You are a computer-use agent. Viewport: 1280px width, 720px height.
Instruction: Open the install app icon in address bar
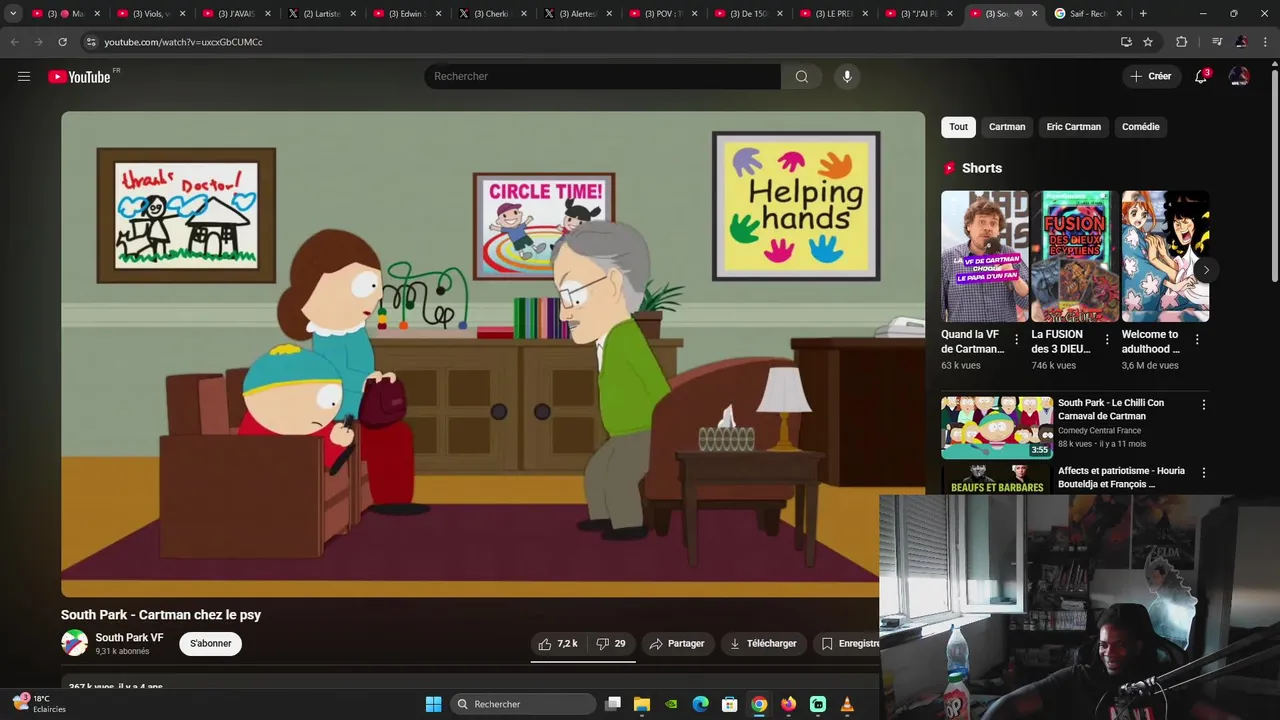point(1126,42)
